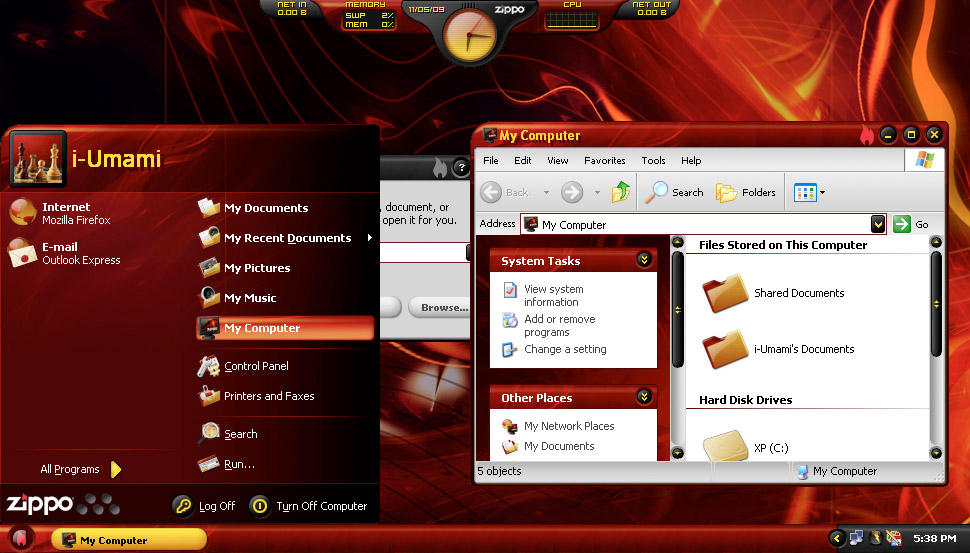Open Control Panel from the Start menu
The width and height of the screenshot is (970, 553).
255,366
